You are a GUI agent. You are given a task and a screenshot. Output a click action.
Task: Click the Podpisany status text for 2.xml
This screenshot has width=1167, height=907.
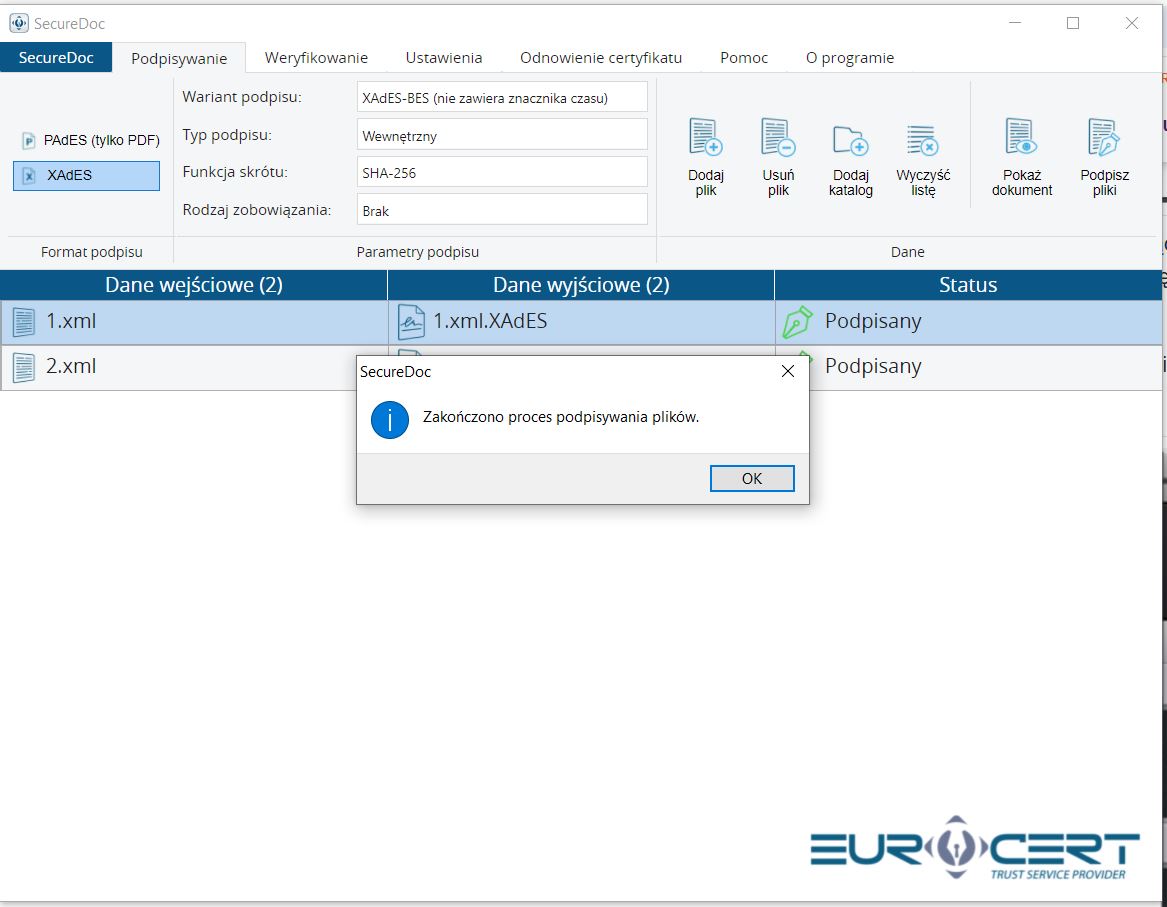click(873, 366)
